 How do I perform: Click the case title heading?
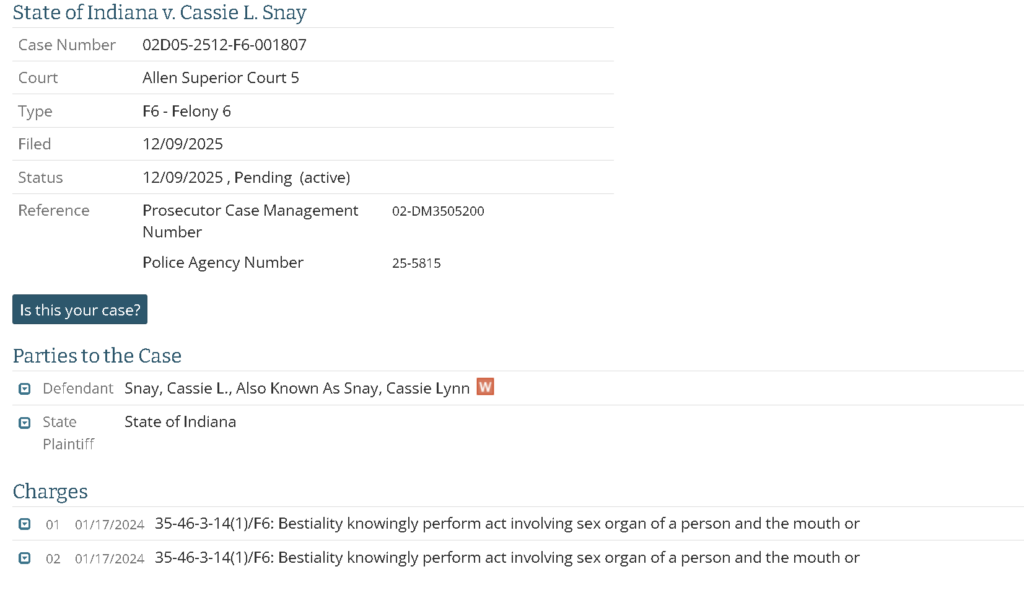click(x=160, y=13)
